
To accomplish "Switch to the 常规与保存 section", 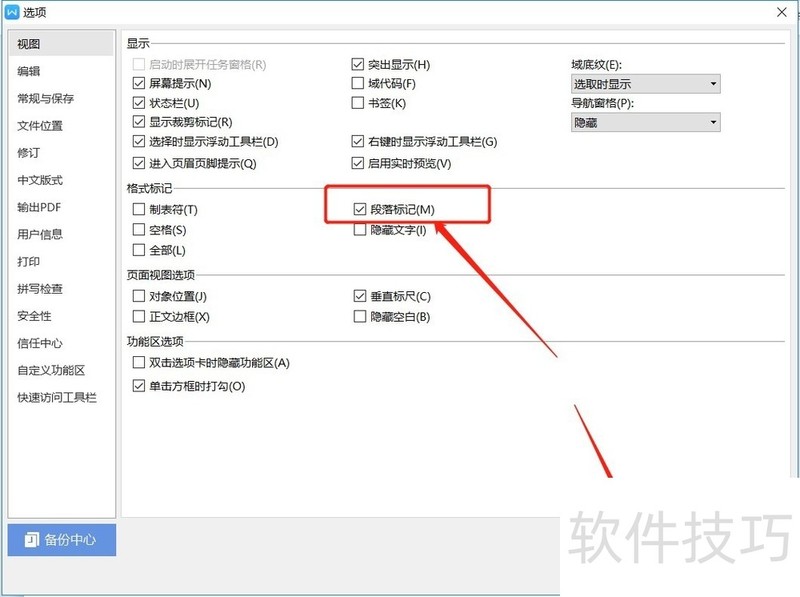I will 45,99.
